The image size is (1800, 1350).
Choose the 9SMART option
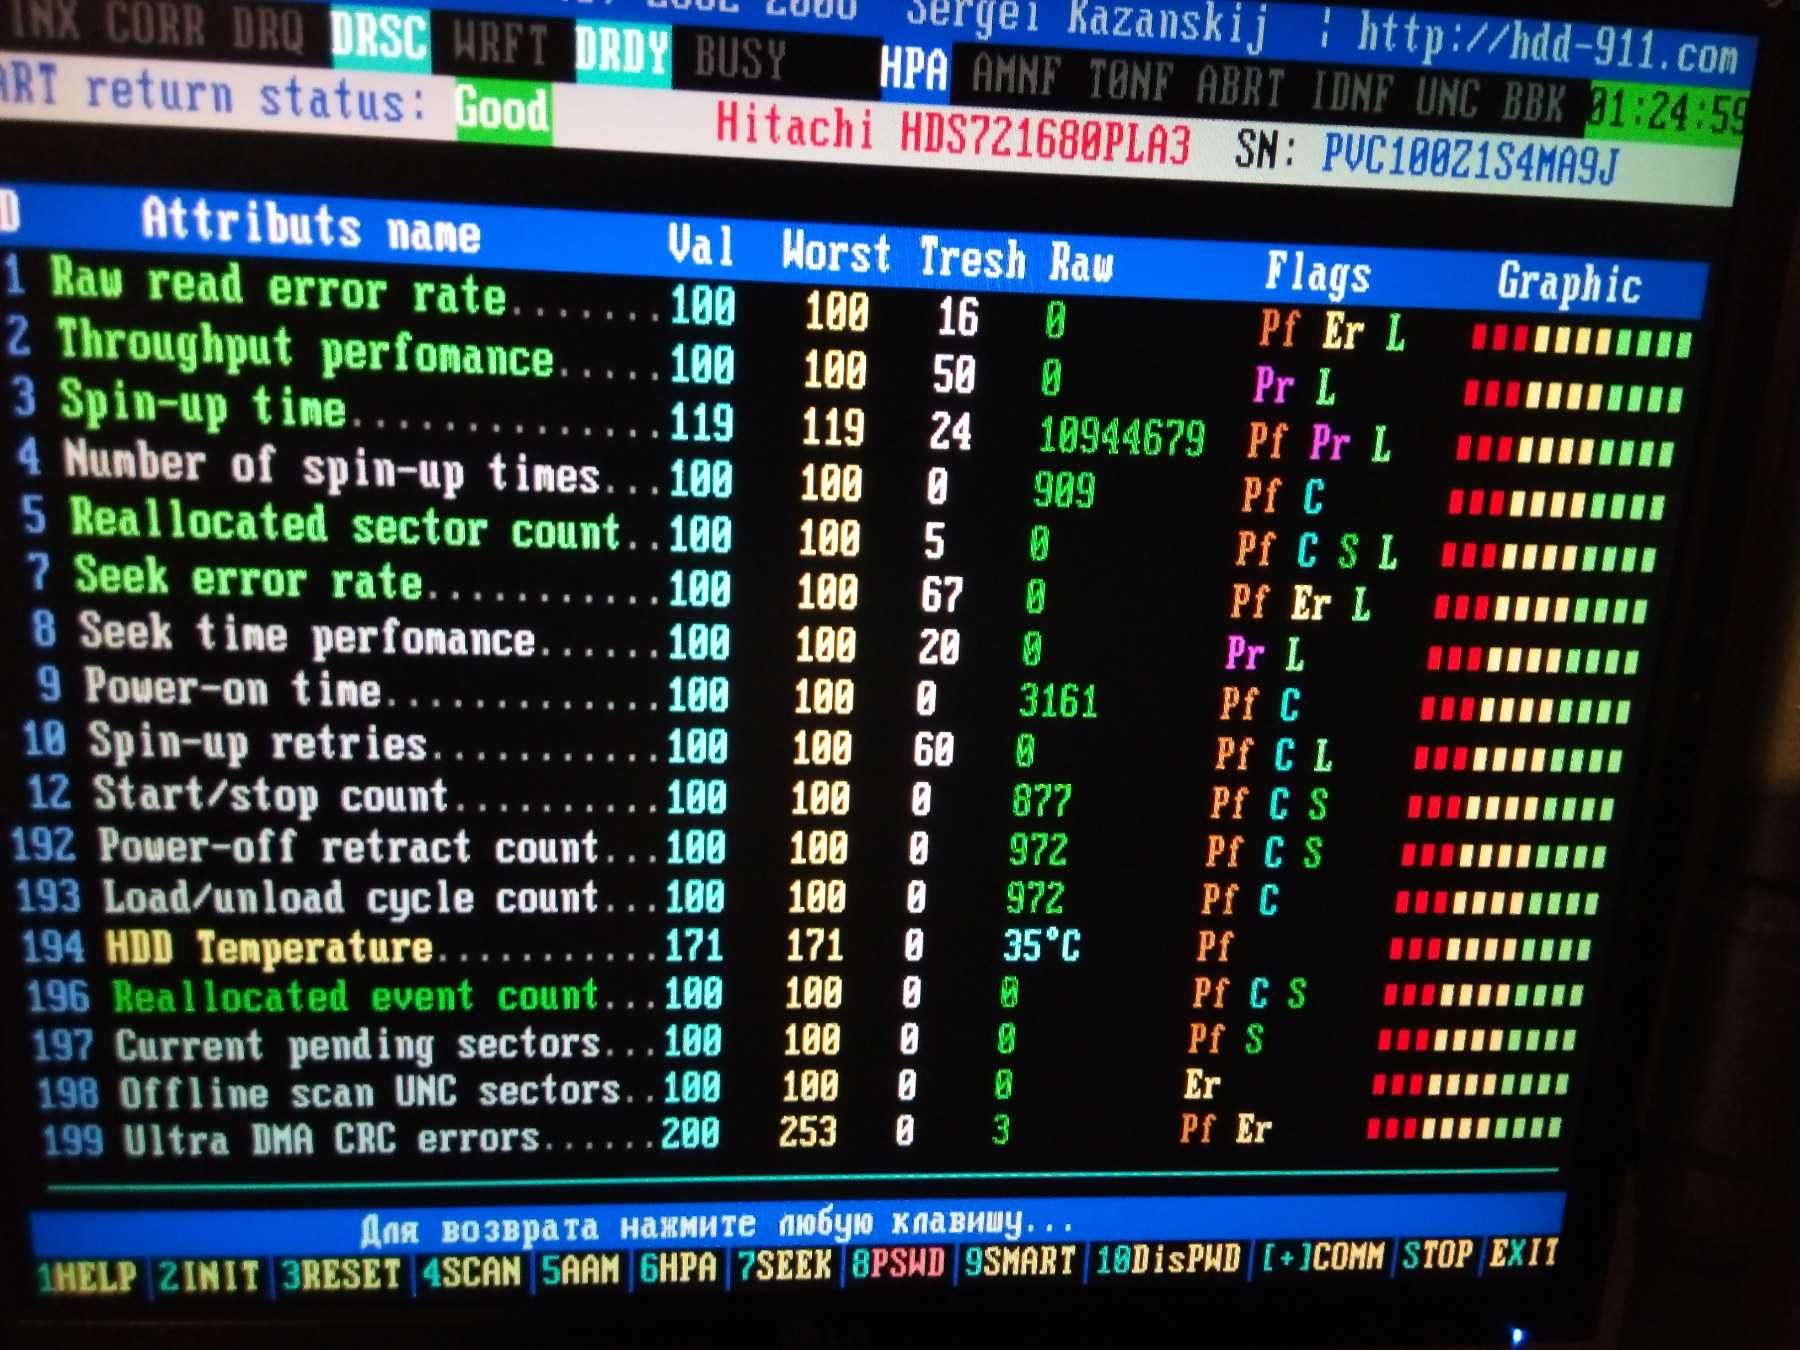click(x=1019, y=1261)
